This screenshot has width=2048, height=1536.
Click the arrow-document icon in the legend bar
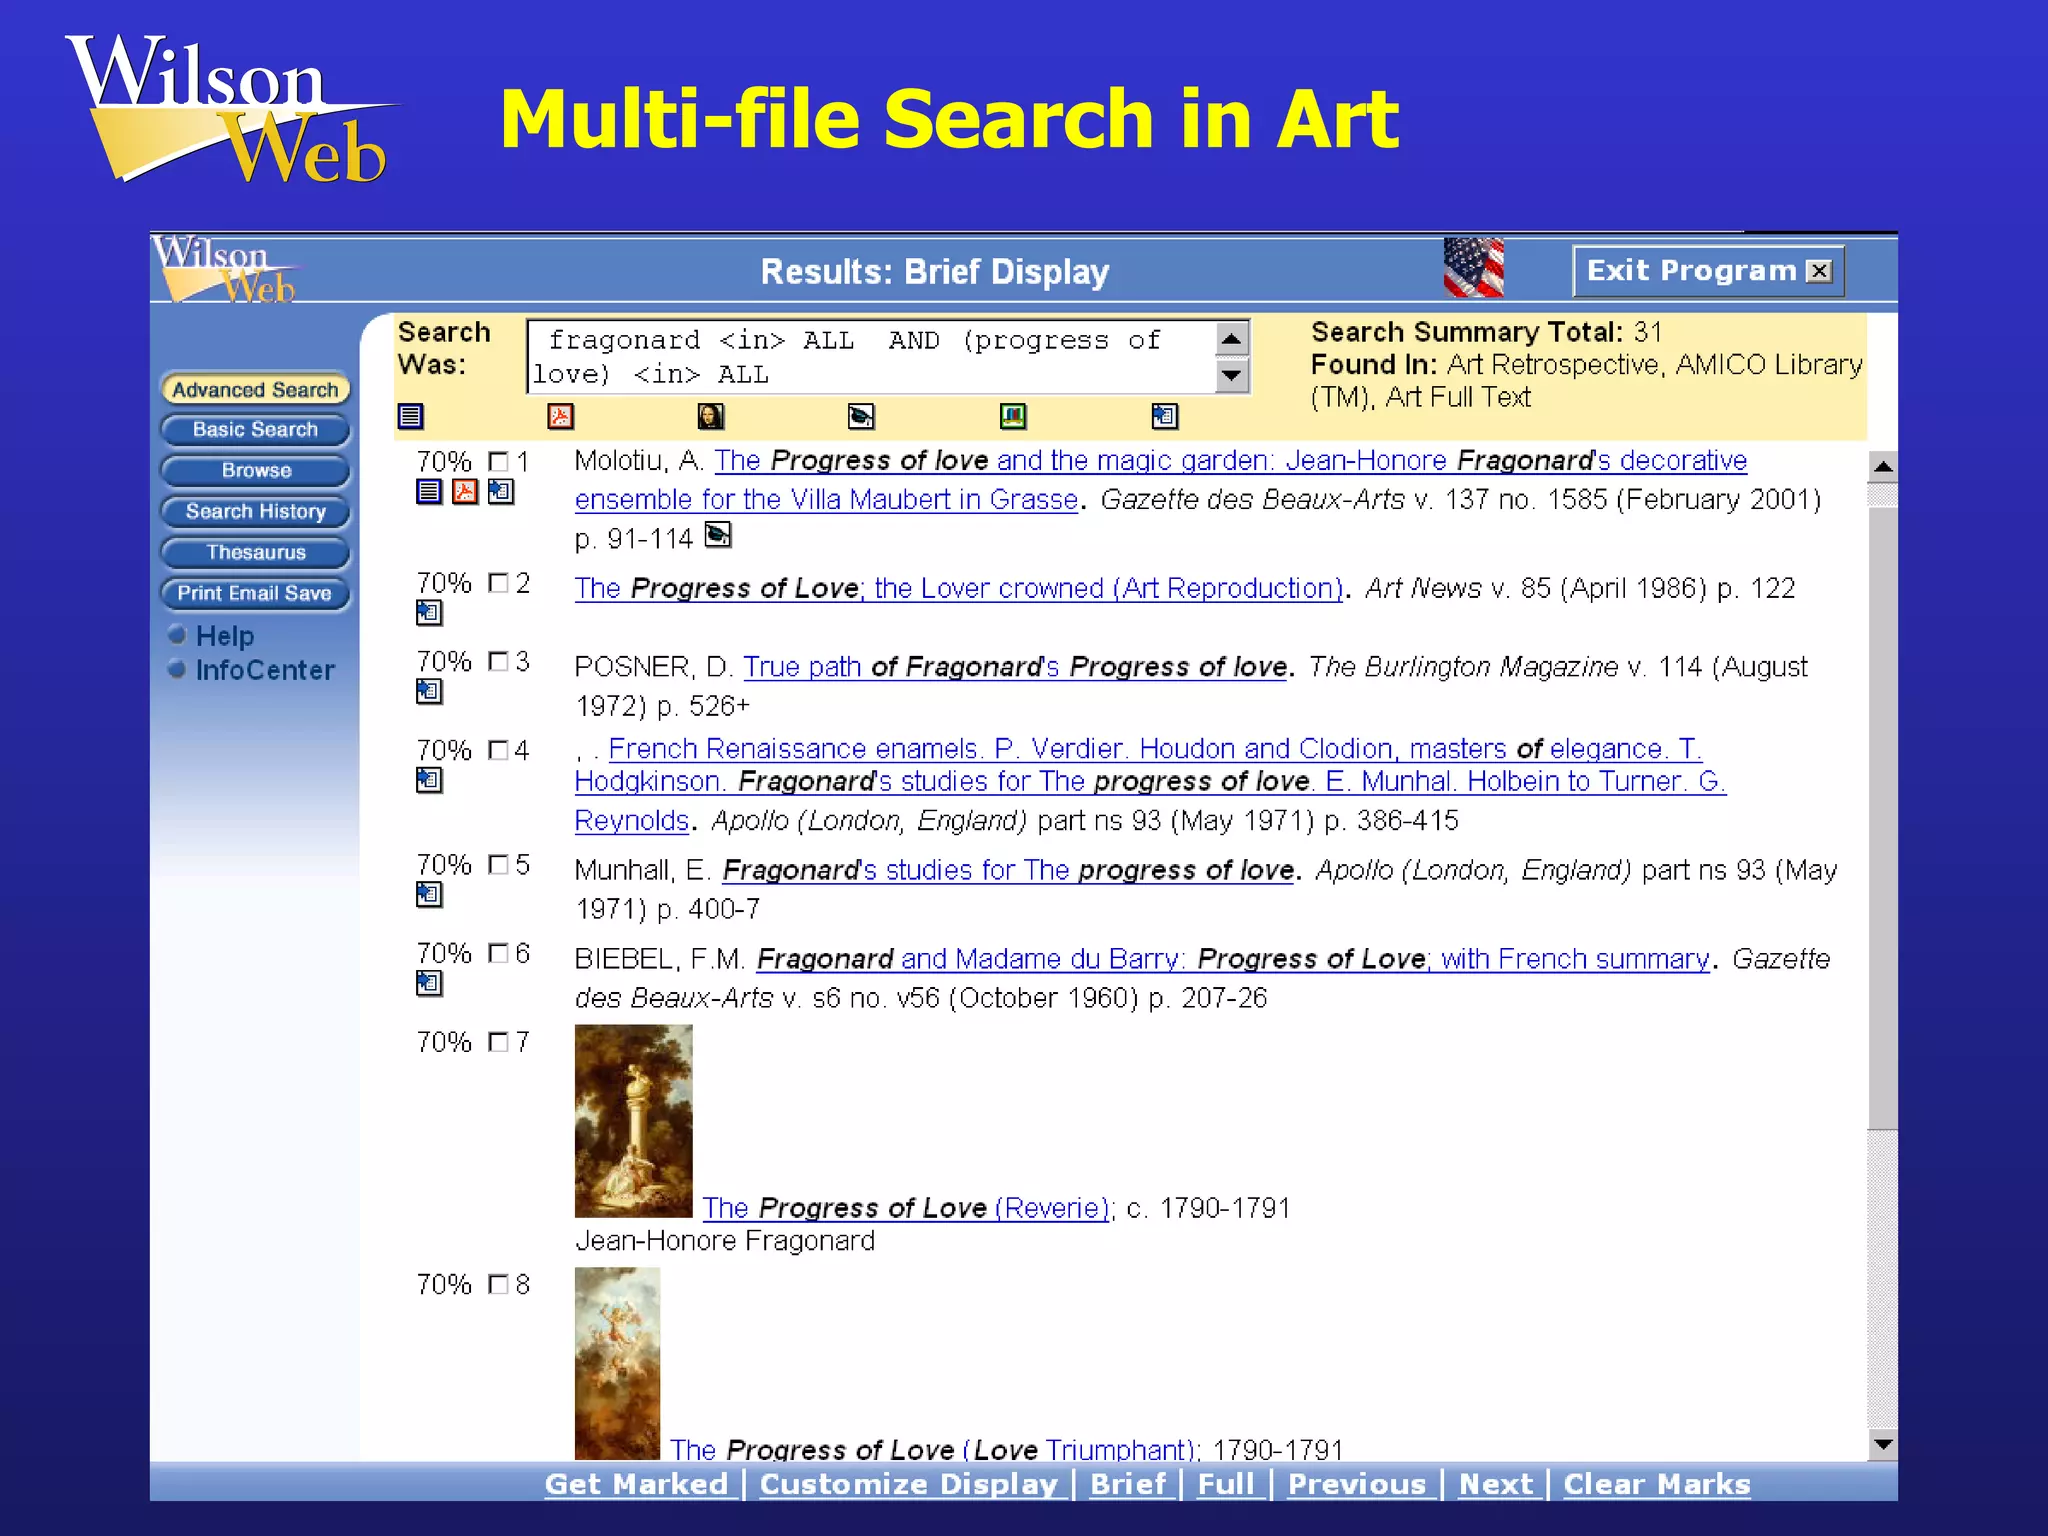1165,416
